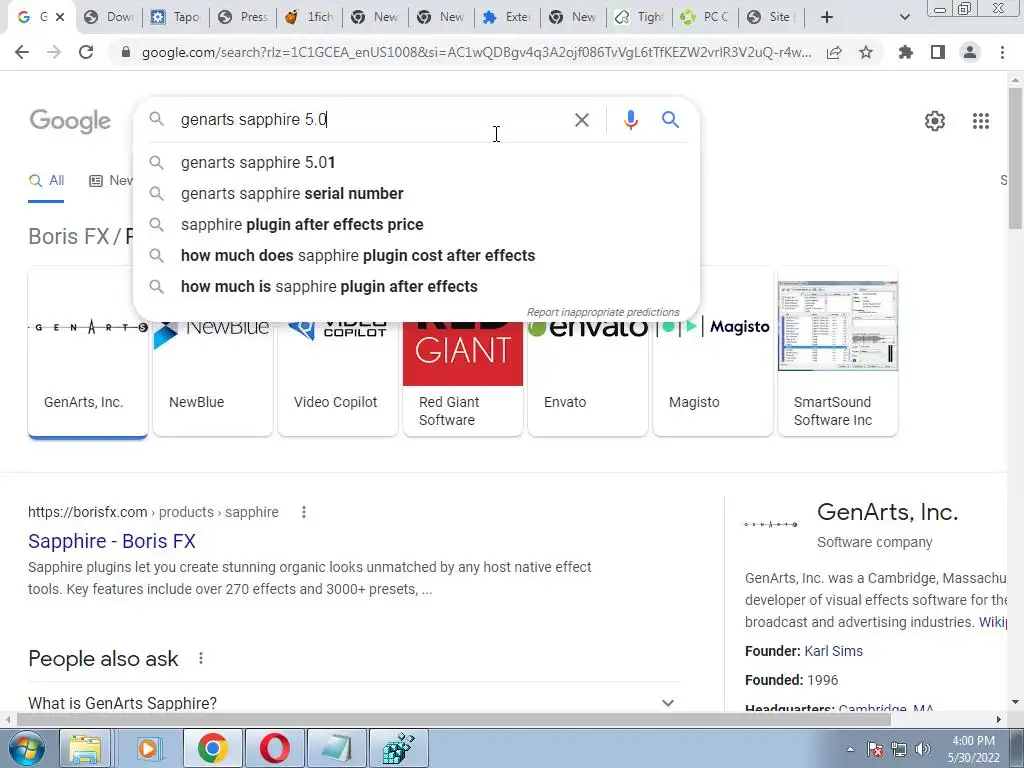Open more options for borisfx.com result

[x=304, y=512]
